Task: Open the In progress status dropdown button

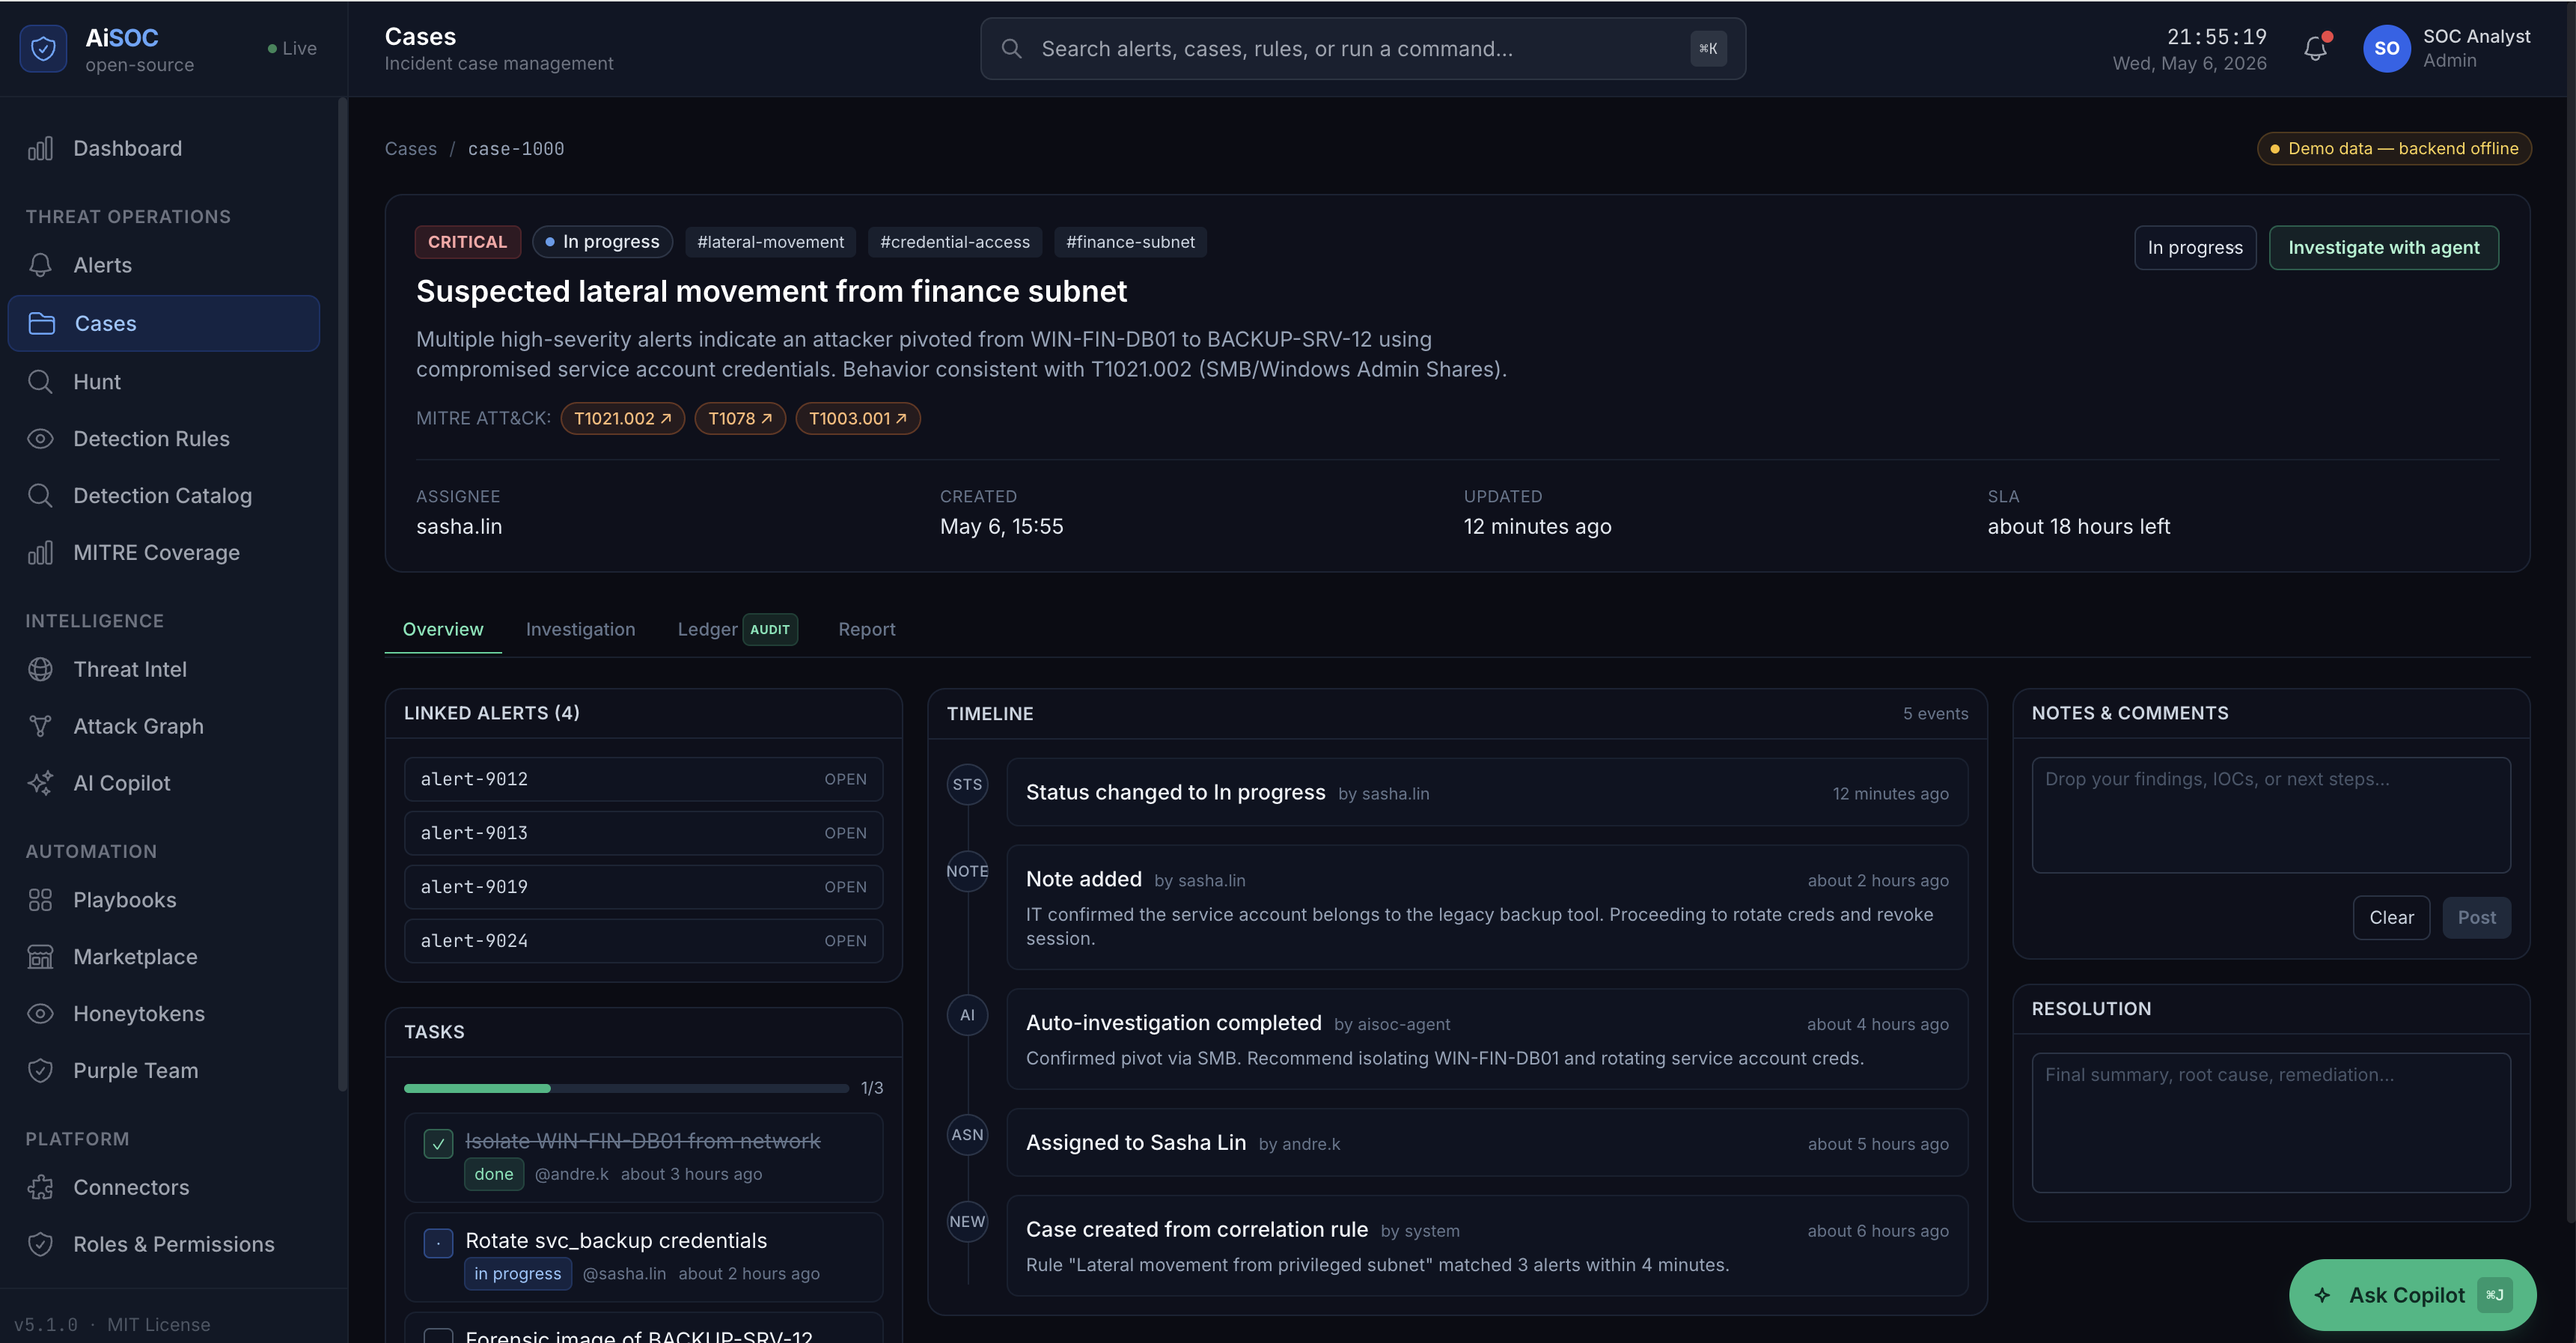Action: pos(2195,248)
